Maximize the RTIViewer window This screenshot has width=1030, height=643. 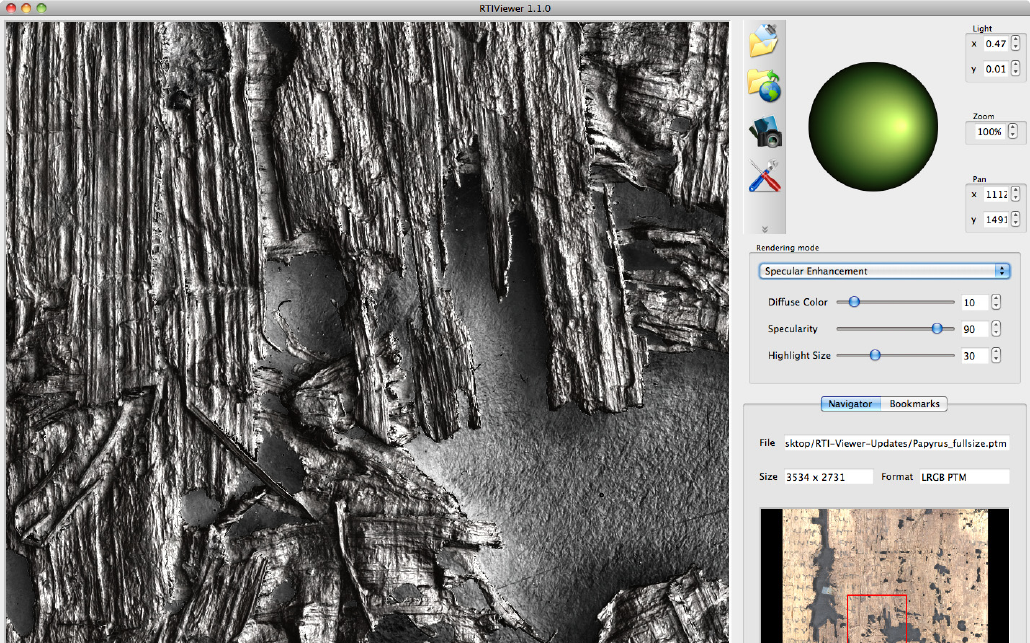click(x=41, y=9)
